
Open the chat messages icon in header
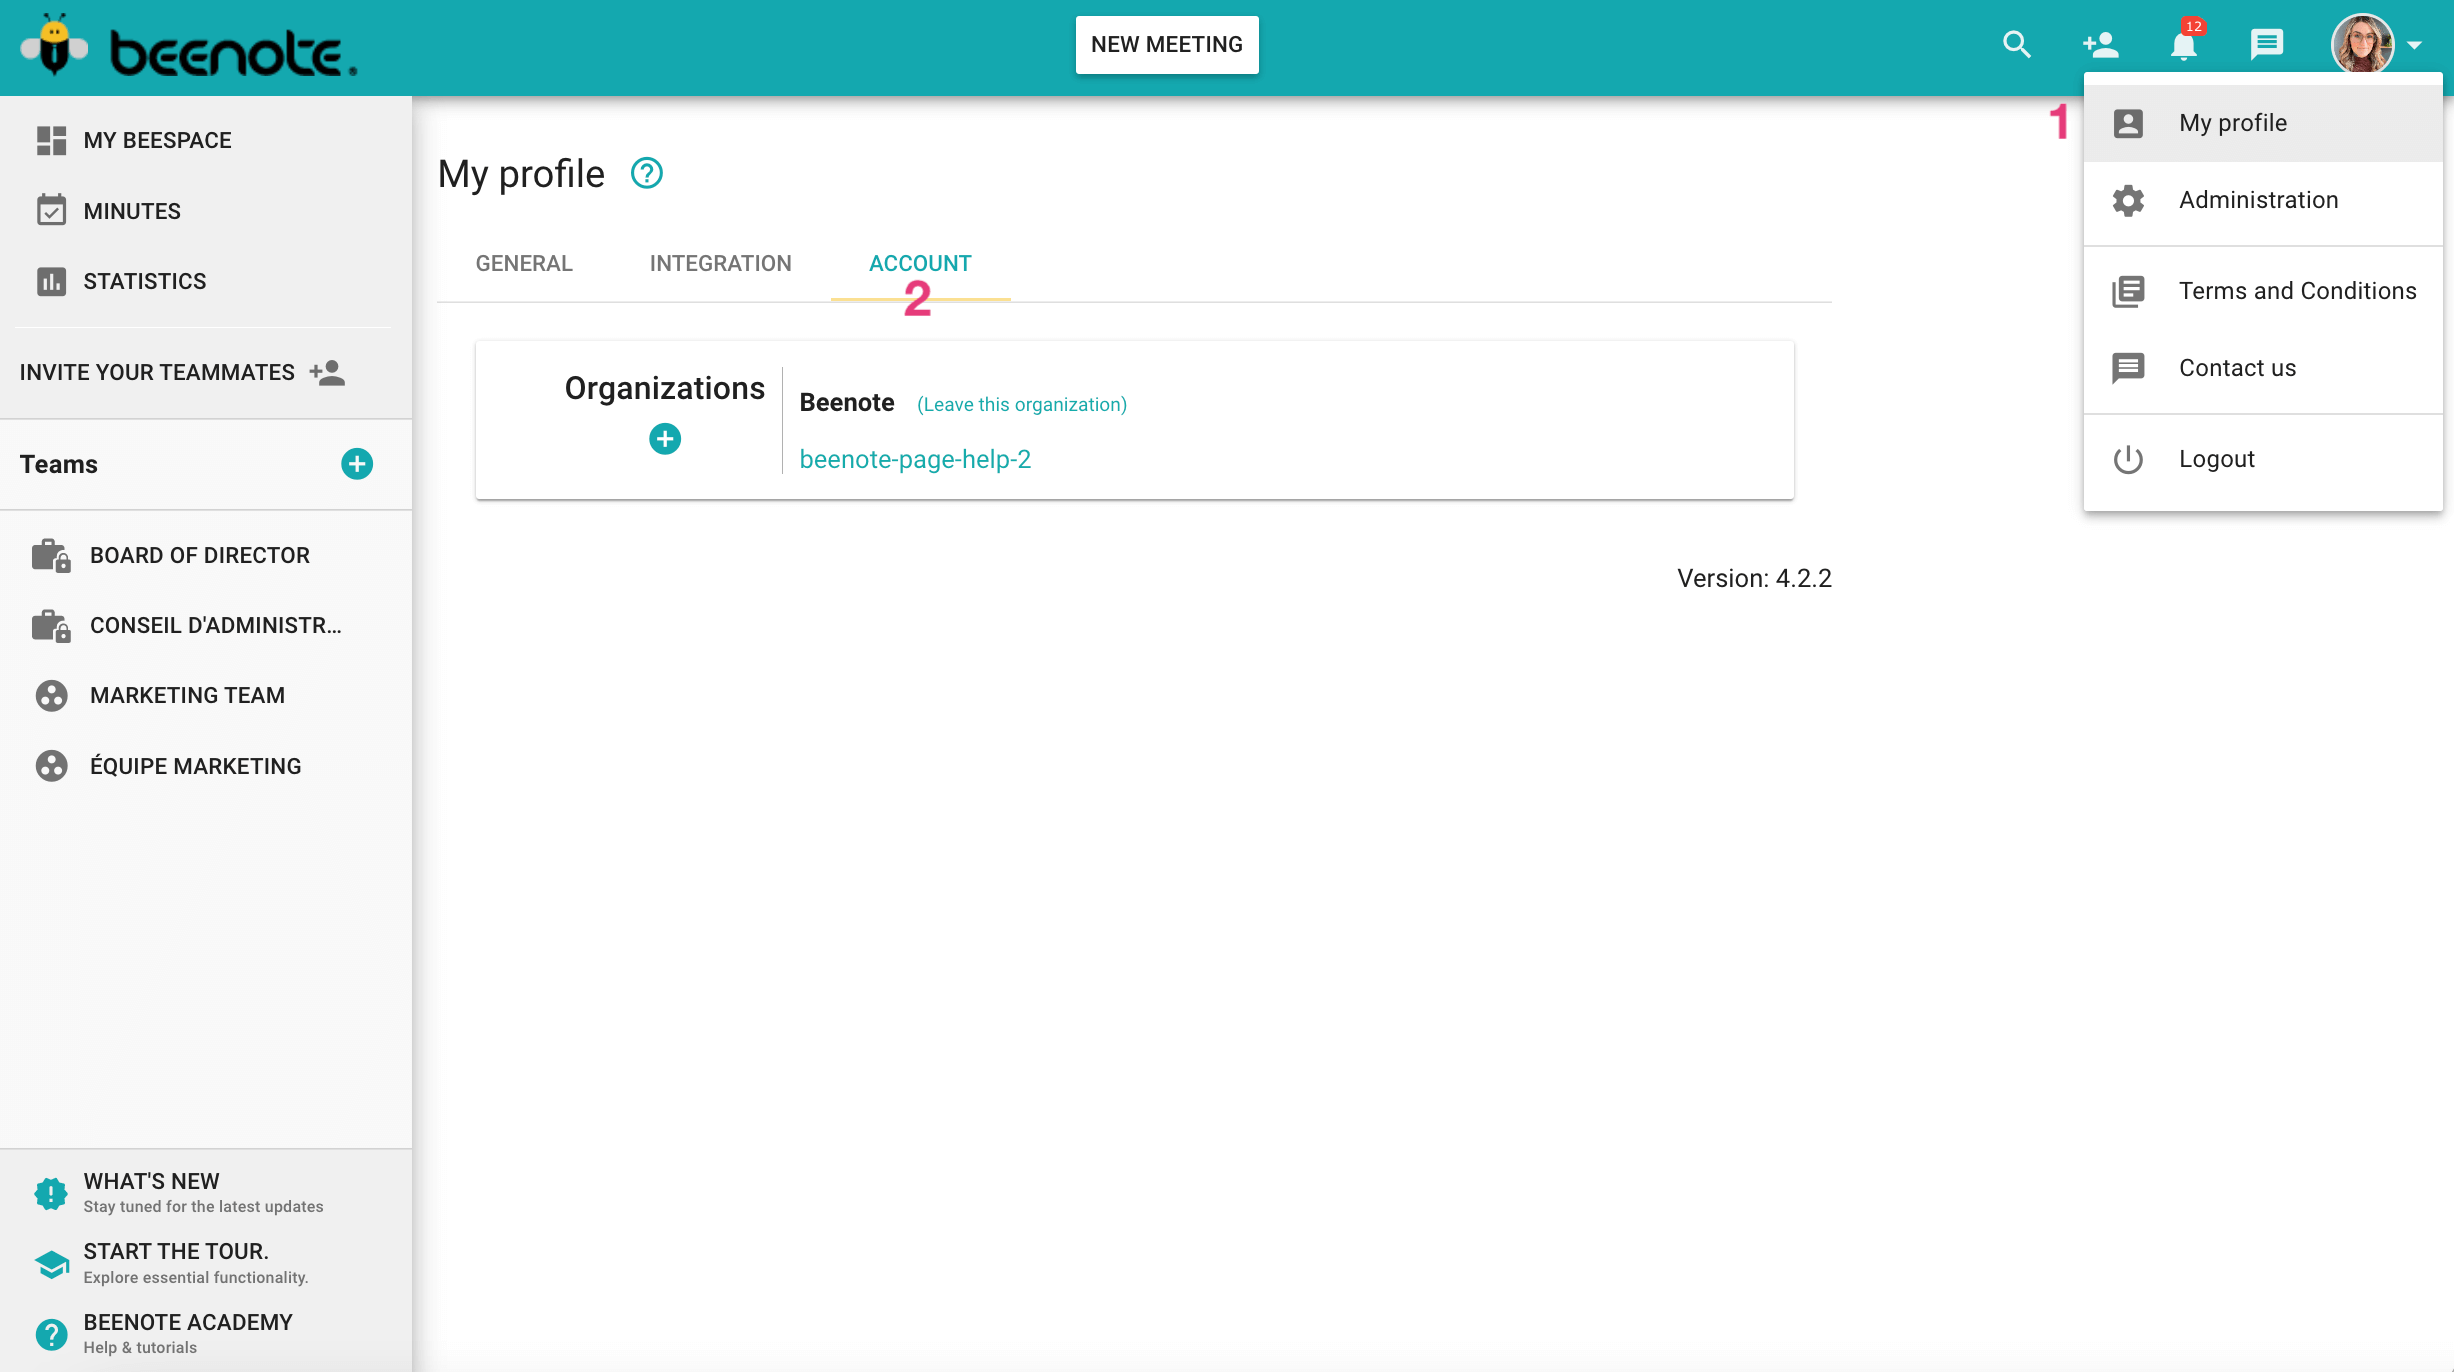pyautogui.click(x=2266, y=45)
